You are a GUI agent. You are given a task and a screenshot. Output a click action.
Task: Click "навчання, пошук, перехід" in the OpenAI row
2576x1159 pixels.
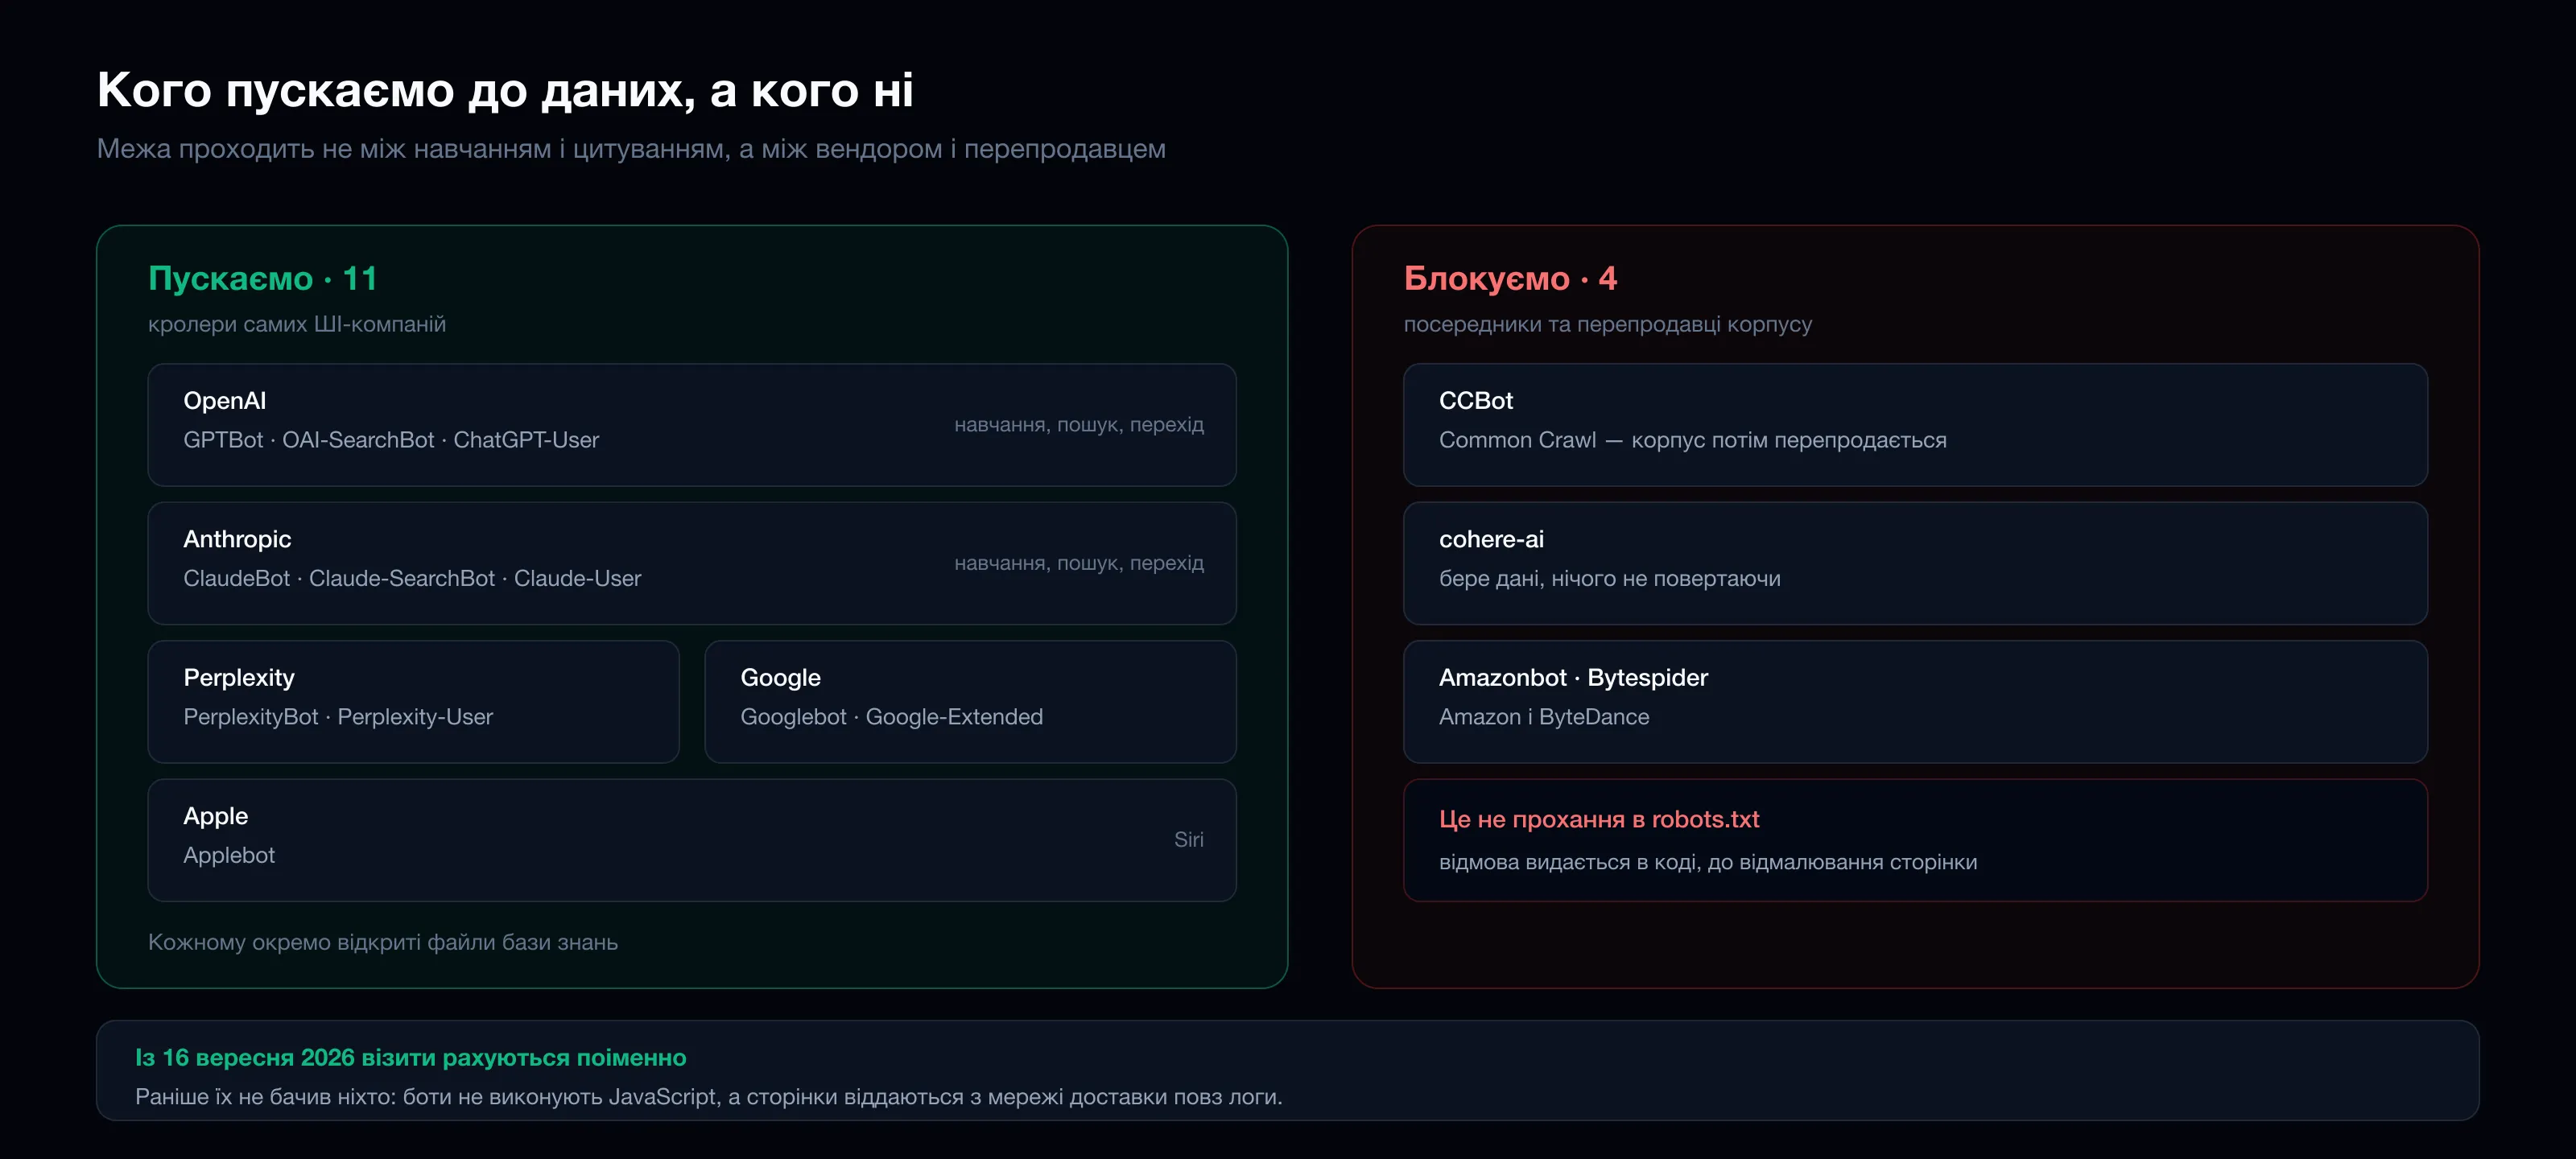click(1079, 425)
